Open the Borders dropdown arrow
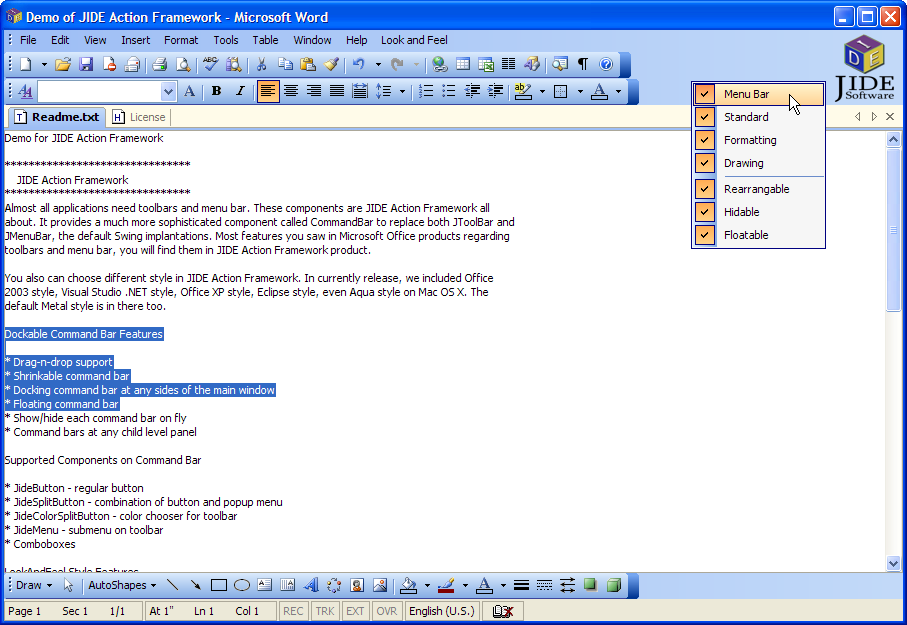This screenshot has width=907, height=625. tap(580, 91)
